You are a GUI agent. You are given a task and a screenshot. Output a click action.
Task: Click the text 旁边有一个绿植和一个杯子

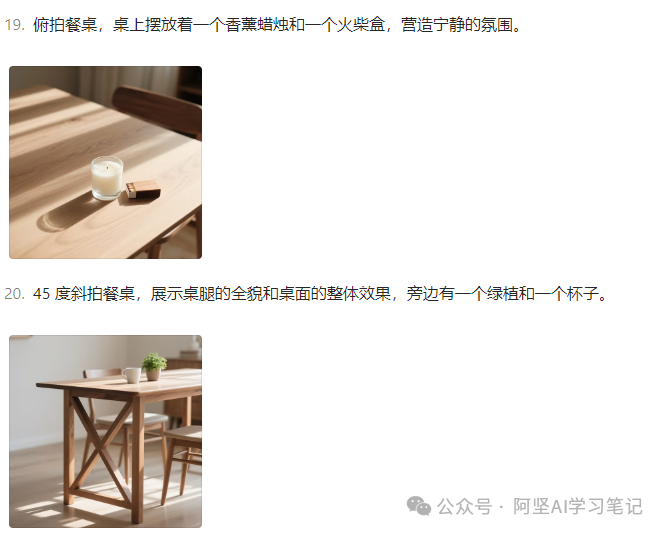pos(502,293)
